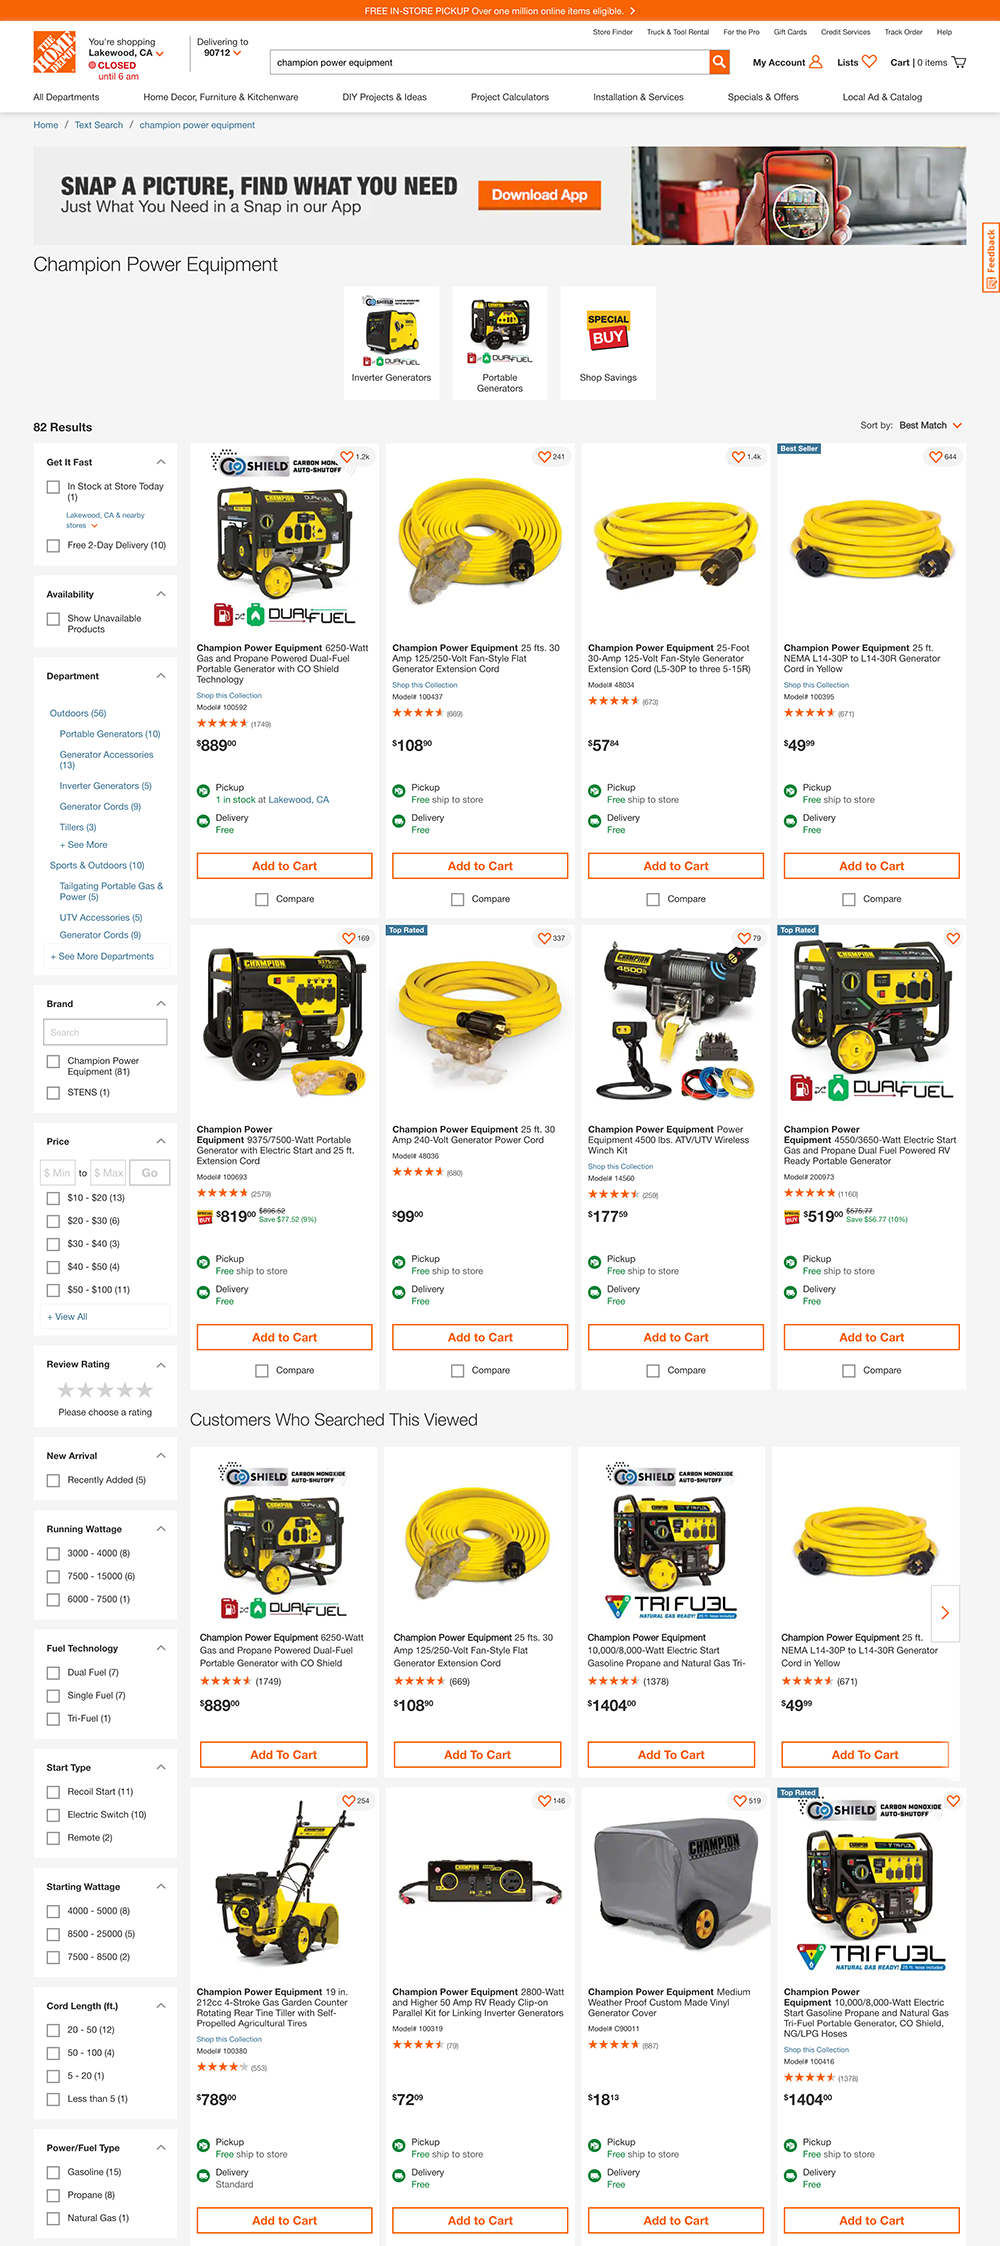Image resolution: width=1000 pixels, height=2246 pixels.
Task: Check Champion Power Equipment brand filter
Action: [x=53, y=1061]
